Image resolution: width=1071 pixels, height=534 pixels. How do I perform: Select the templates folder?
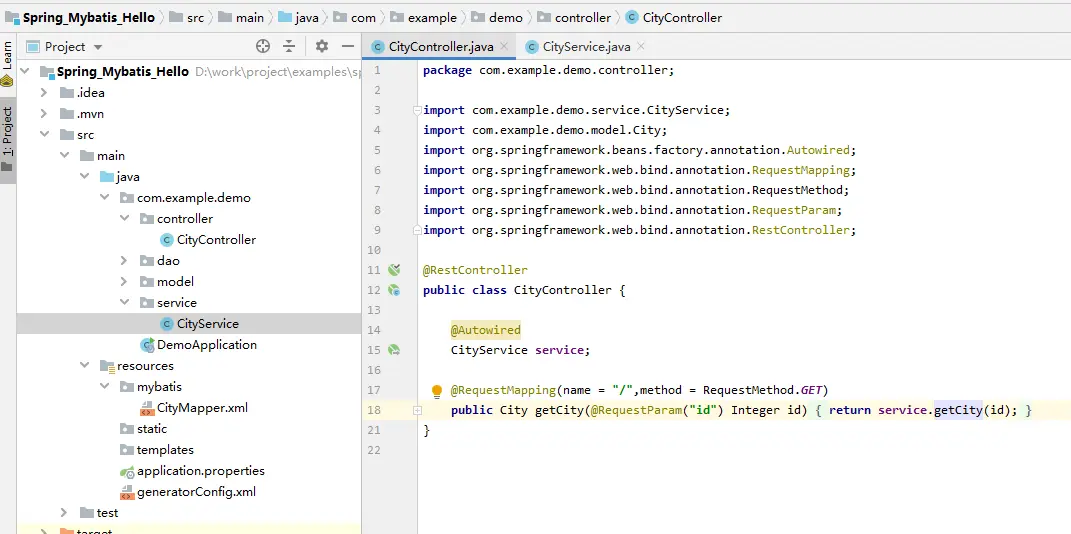tap(165, 450)
